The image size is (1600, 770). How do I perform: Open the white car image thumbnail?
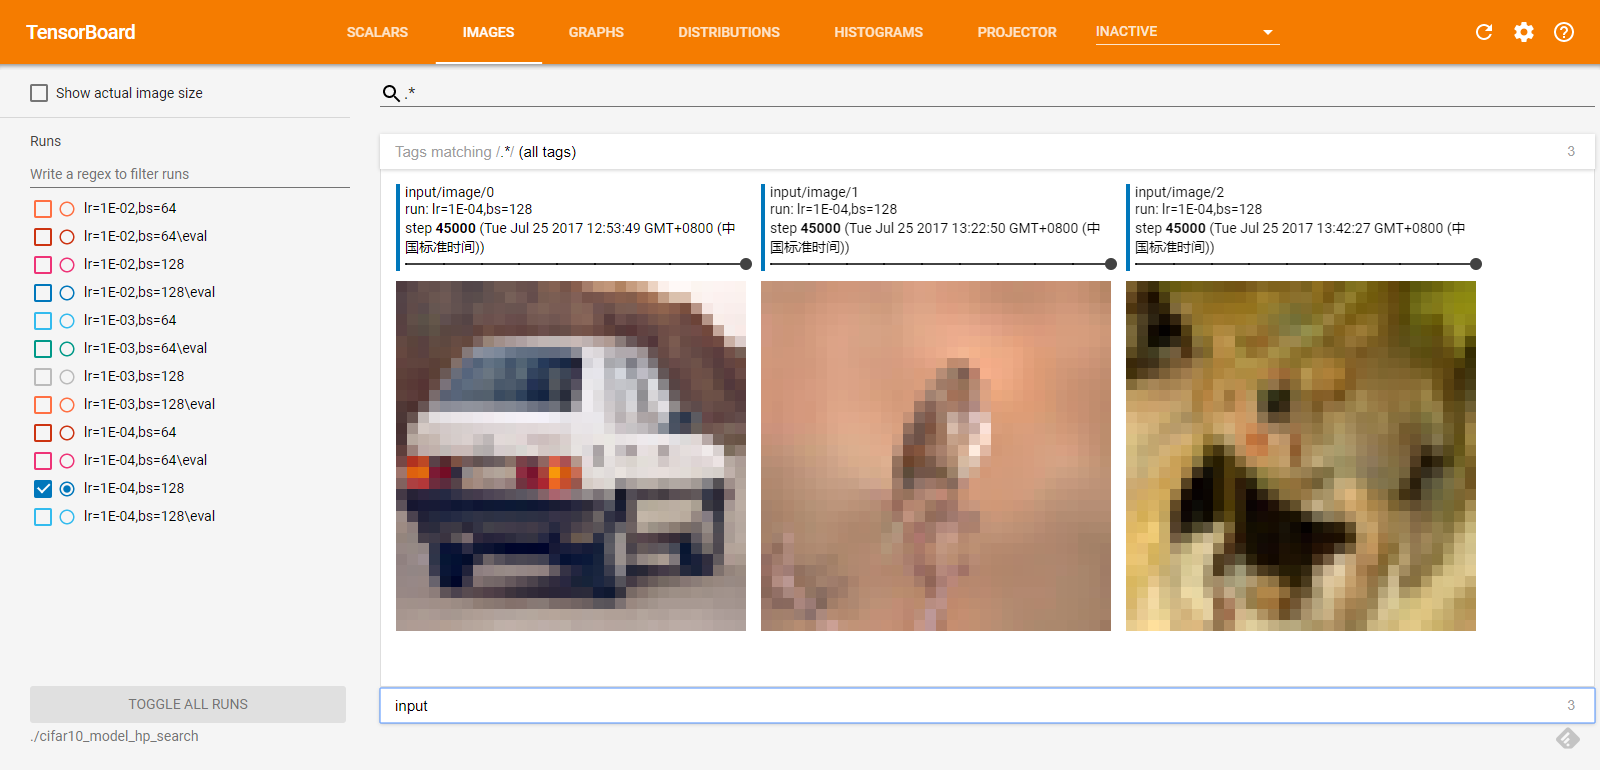571,456
